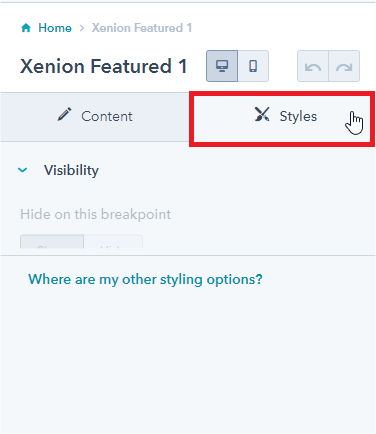Viewport: 376px width, 434px height.
Task: Click the paintbrush icon on Styles tab
Action: [262, 114]
